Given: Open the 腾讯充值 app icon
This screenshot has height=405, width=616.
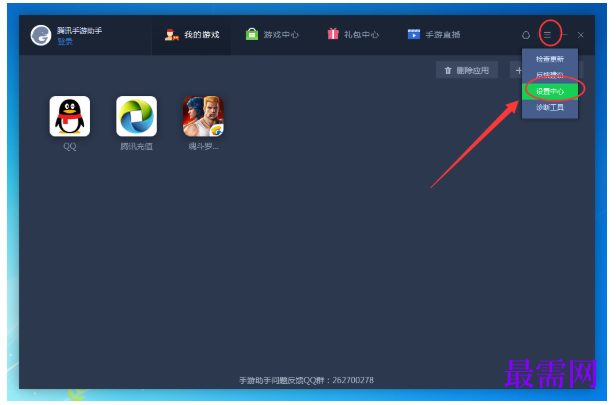Looking at the screenshot, I should pos(136,116).
